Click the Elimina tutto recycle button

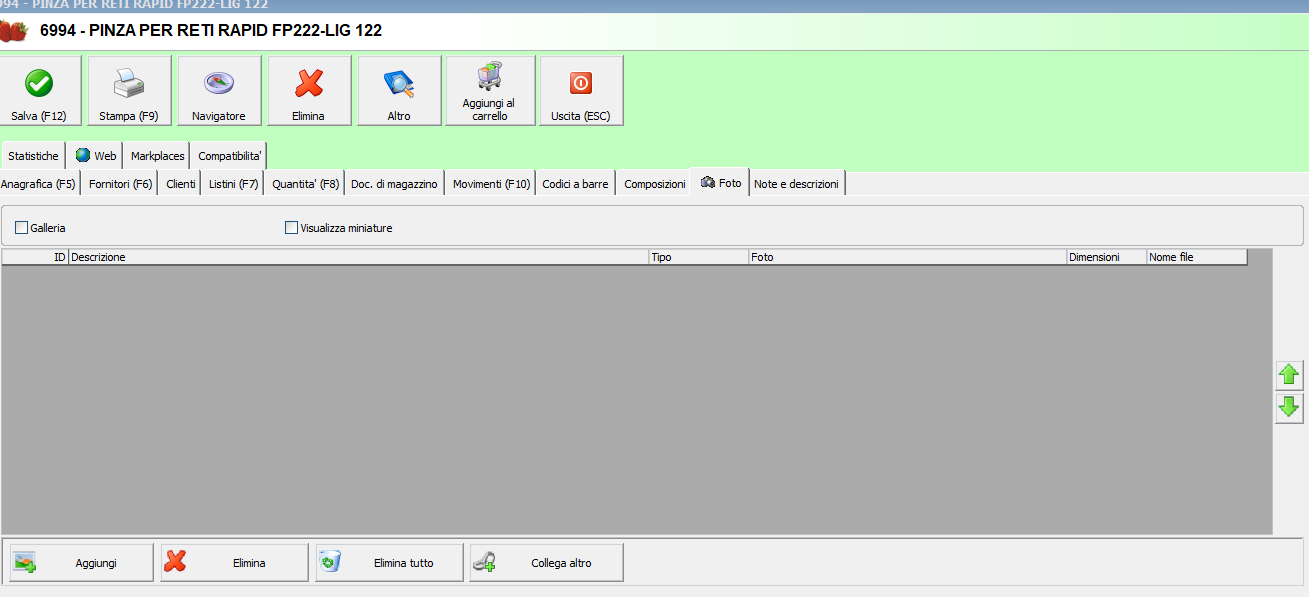tap(389, 563)
